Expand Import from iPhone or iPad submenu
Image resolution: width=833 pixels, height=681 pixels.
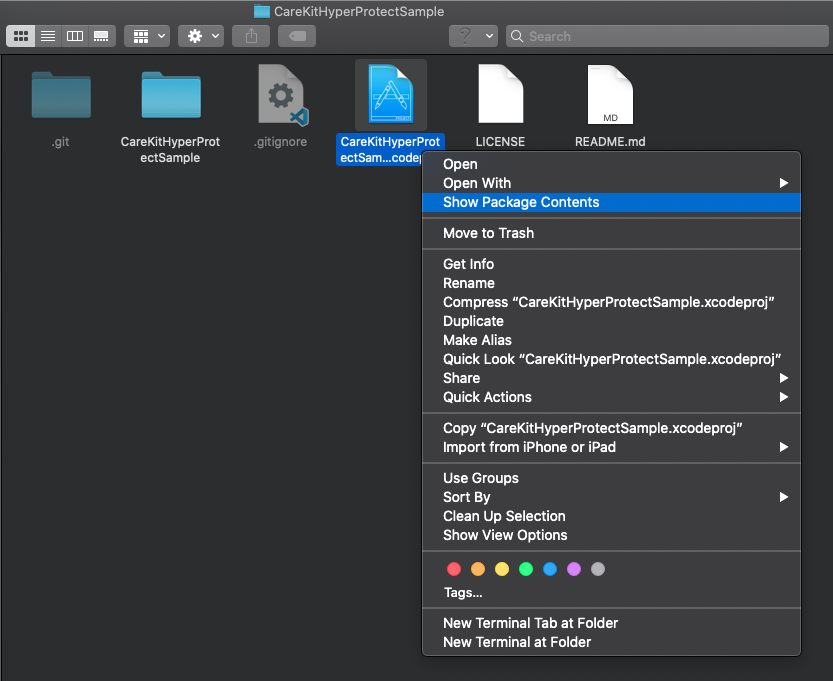tap(611, 447)
